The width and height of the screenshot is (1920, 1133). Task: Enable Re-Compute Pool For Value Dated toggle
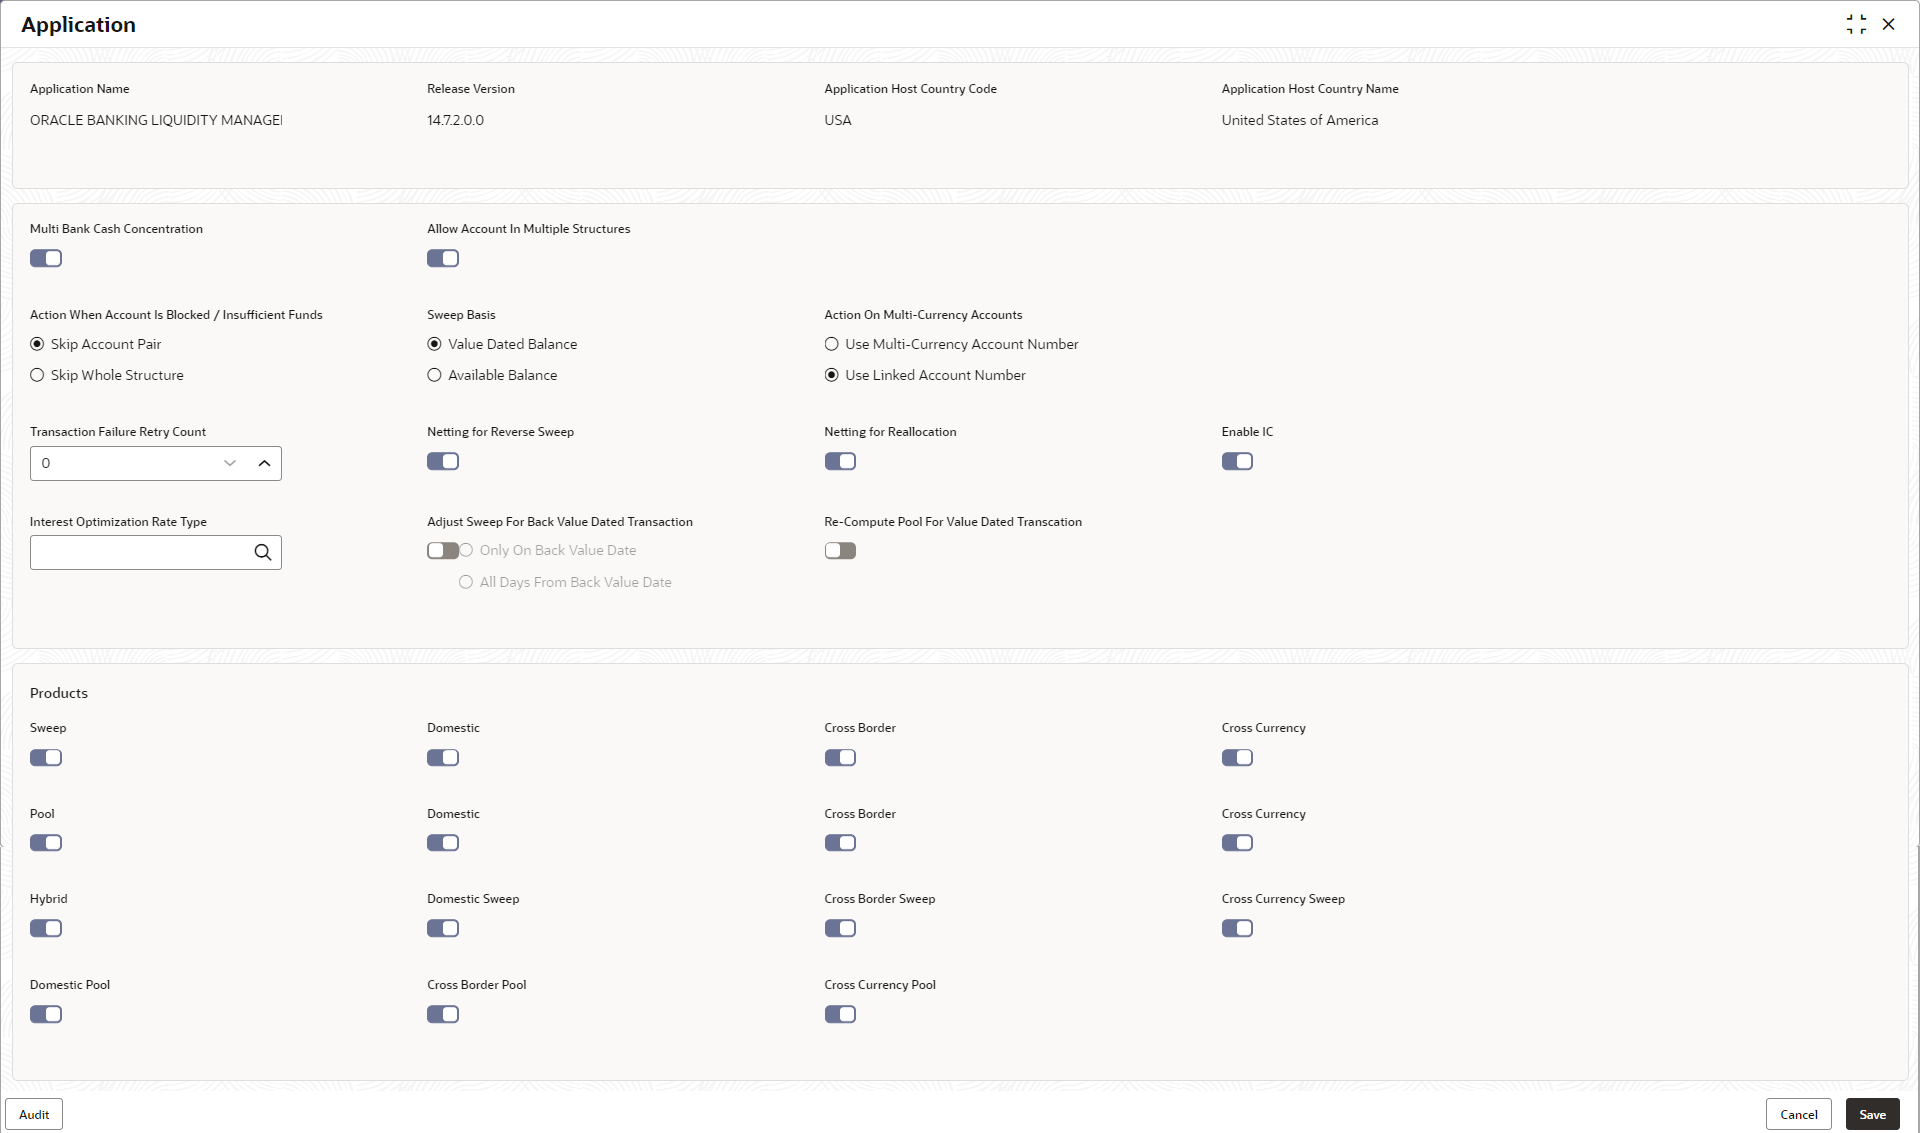pos(840,550)
